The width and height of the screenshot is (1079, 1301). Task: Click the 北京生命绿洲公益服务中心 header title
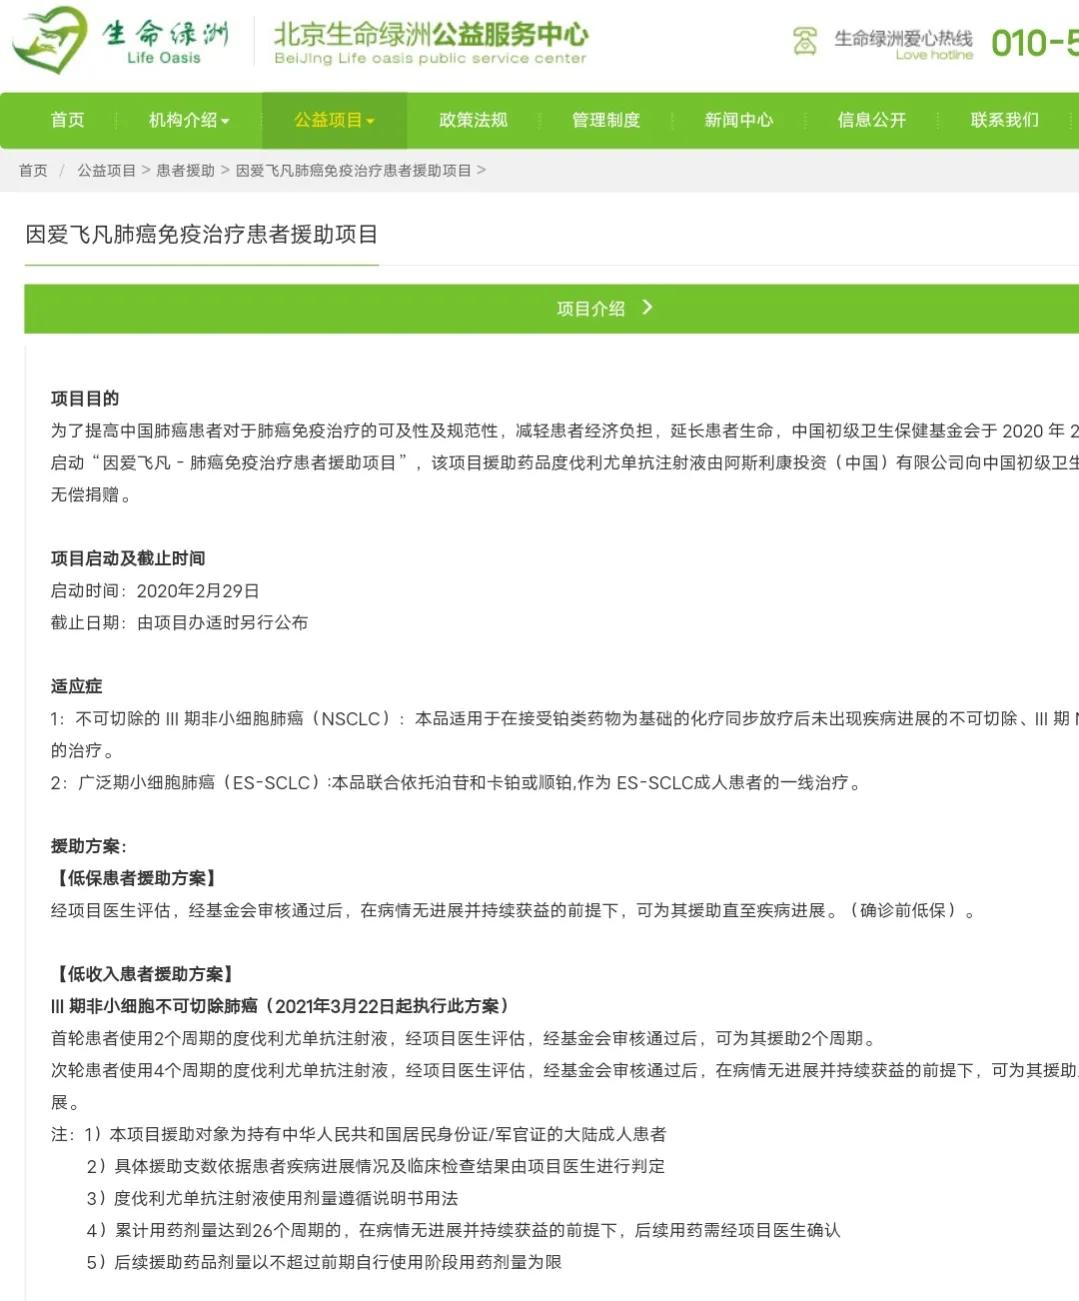pyautogui.click(x=432, y=36)
